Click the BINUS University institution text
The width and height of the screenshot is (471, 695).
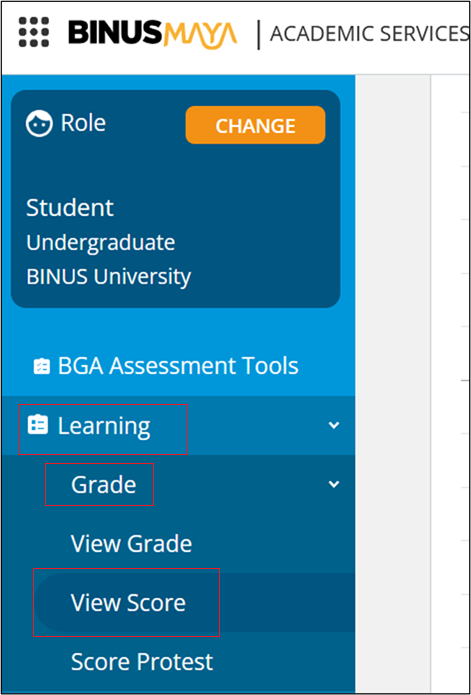[109, 277]
